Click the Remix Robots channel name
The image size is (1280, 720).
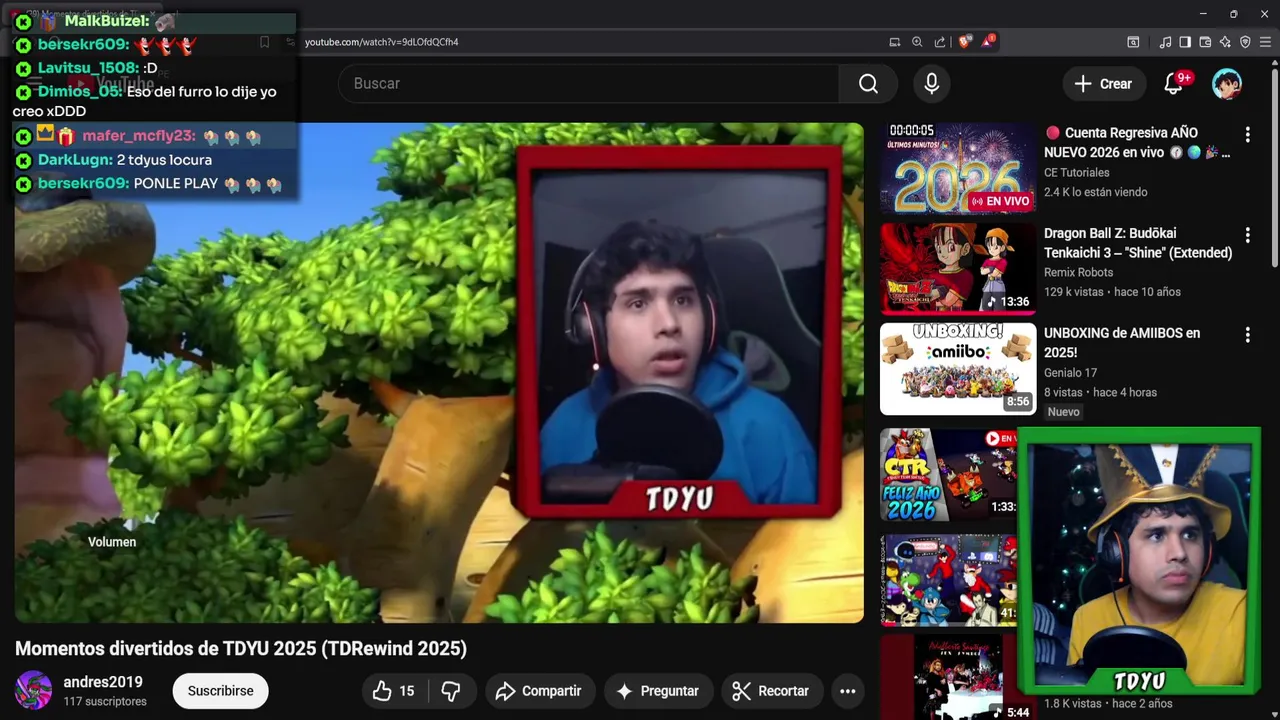[x=1078, y=272]
